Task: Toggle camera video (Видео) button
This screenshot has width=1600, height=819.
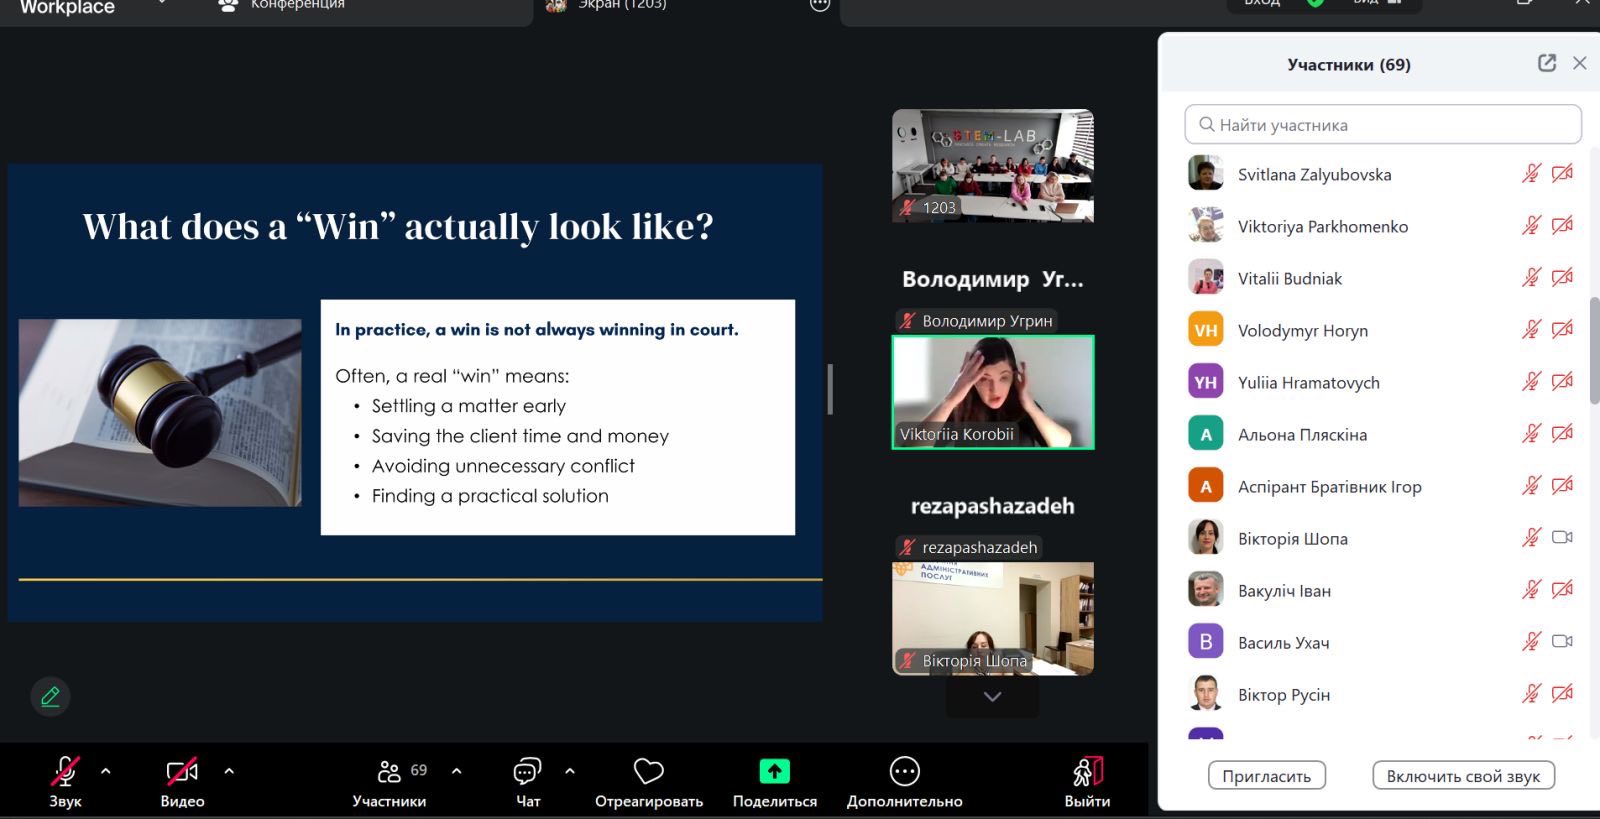Action: (x=181, y=771)
